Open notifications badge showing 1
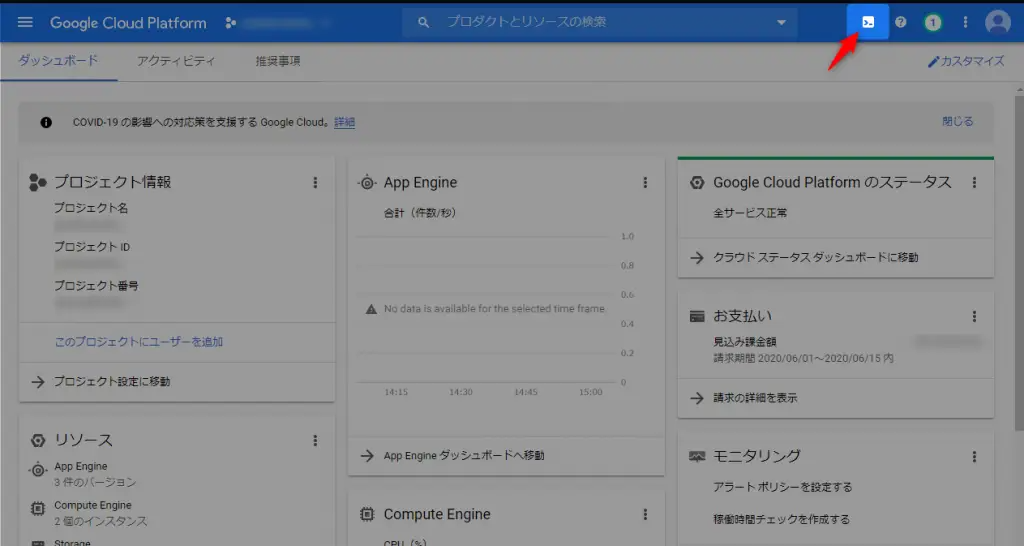 pyautogui.click(x=933, y=23)
